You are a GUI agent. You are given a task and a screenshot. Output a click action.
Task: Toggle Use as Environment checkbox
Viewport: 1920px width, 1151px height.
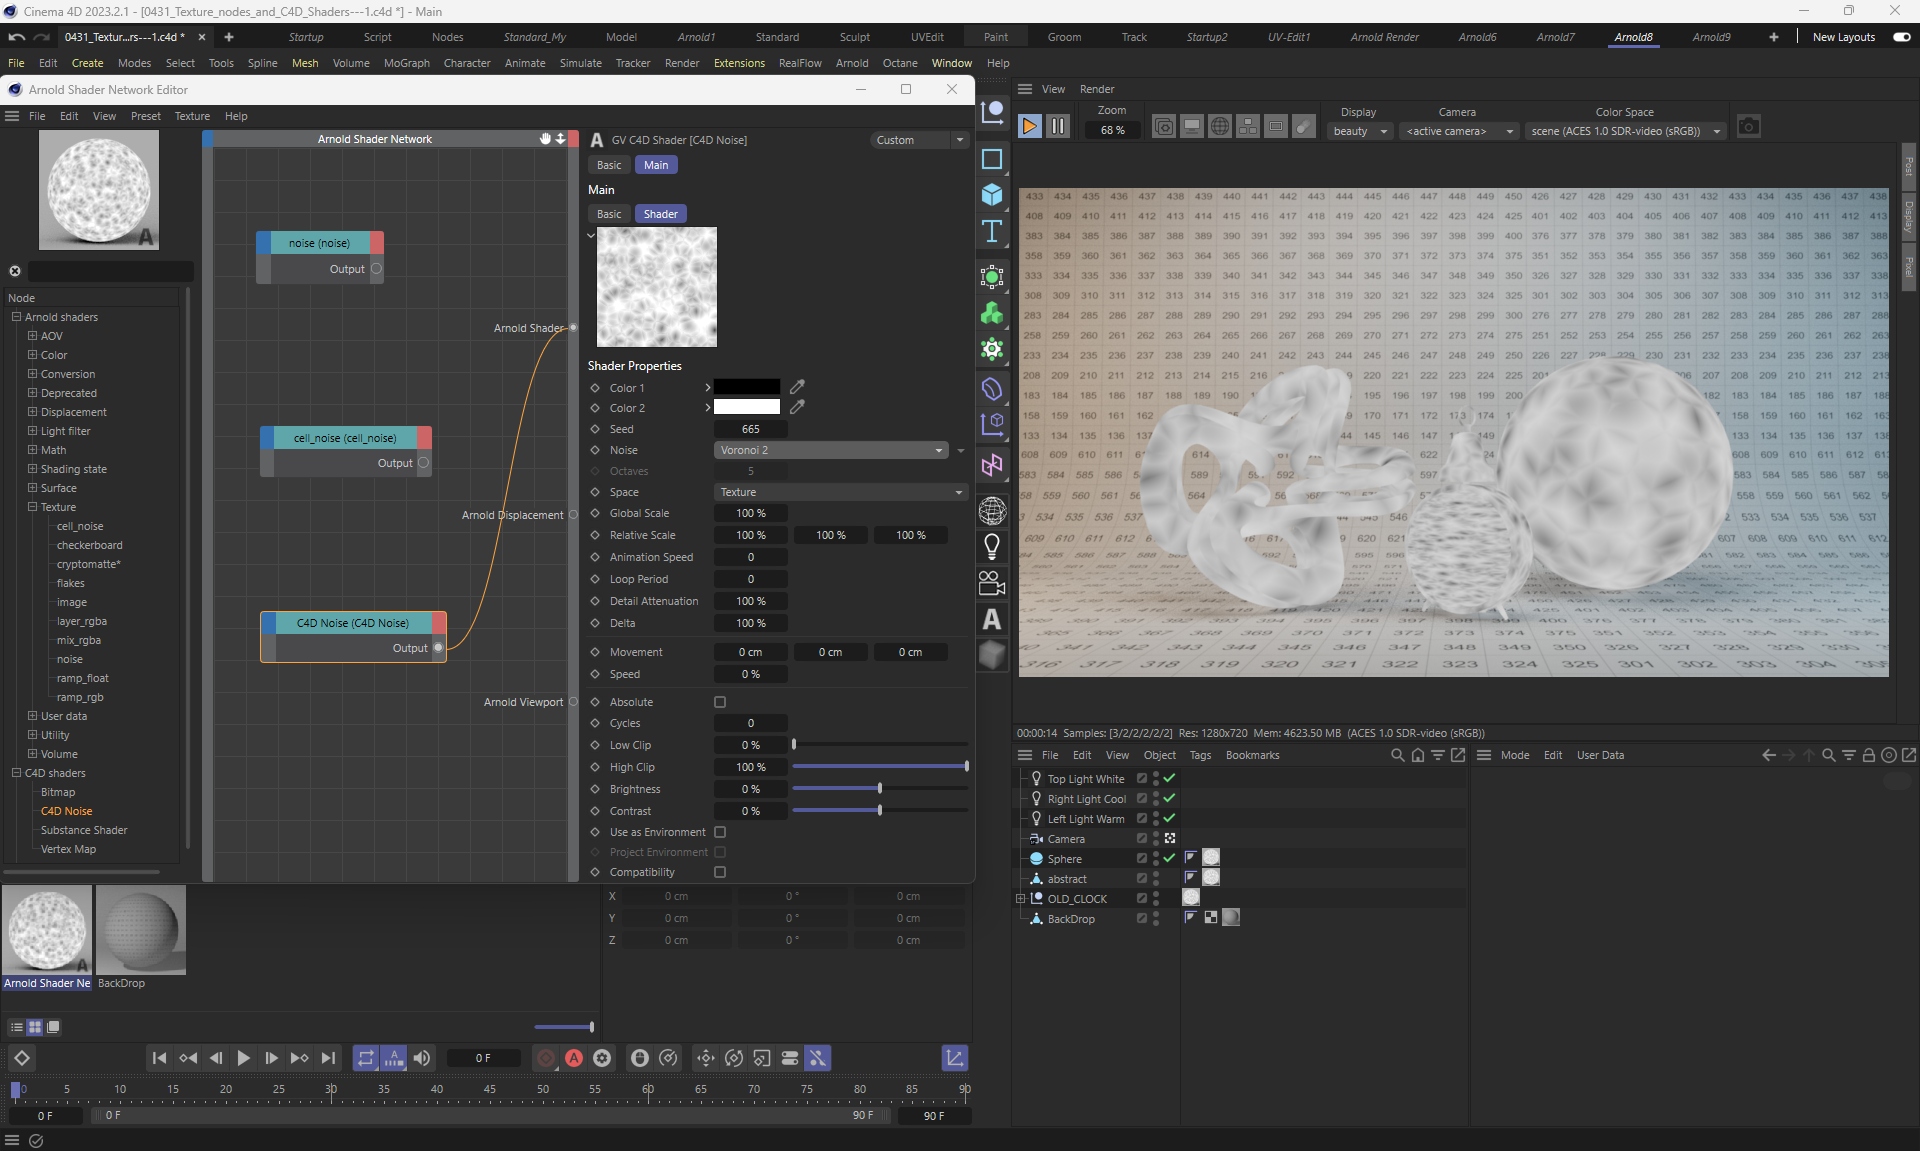point(720,832)
